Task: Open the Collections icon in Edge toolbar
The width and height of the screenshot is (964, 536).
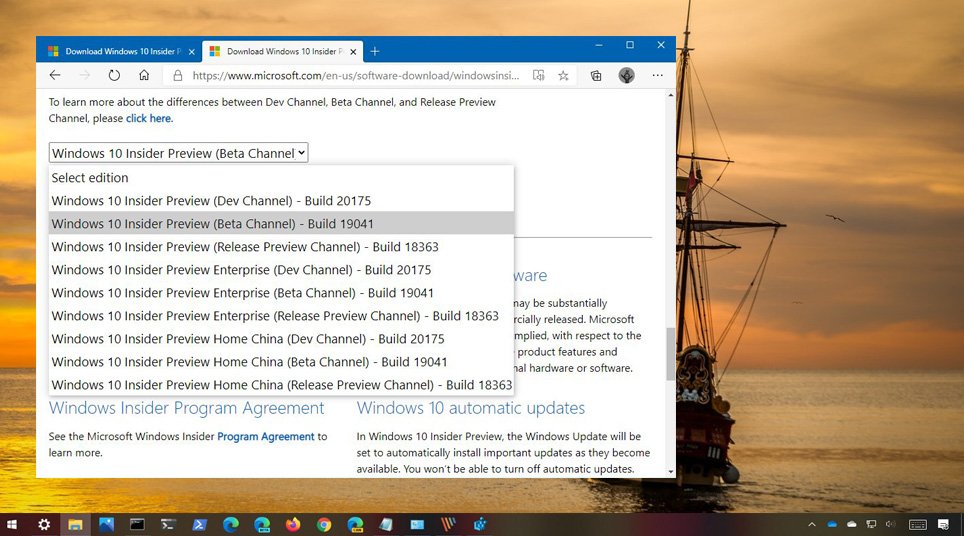Action: pyautogui.click(x=596, y=75)
